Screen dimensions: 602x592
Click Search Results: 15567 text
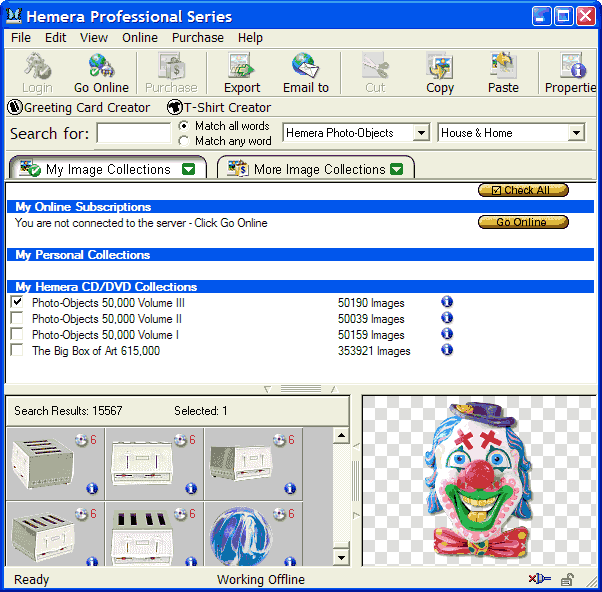pyautogui.click(x=68, y=411)
